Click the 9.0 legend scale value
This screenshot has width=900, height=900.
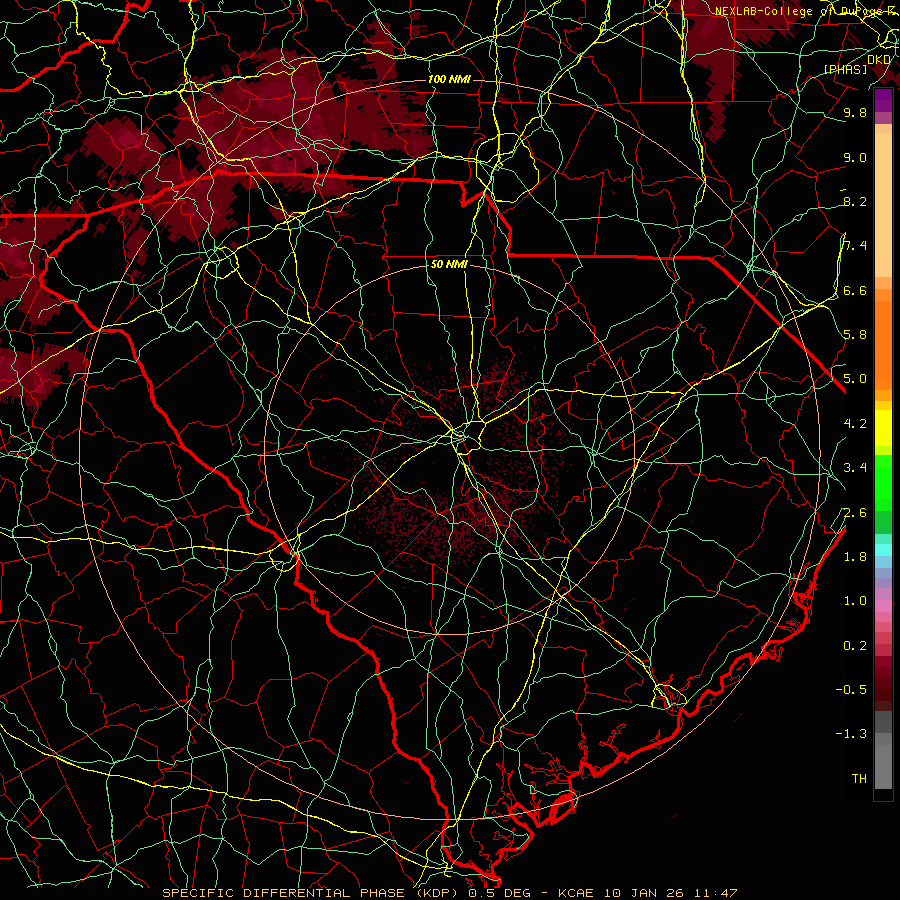(855, 157)
